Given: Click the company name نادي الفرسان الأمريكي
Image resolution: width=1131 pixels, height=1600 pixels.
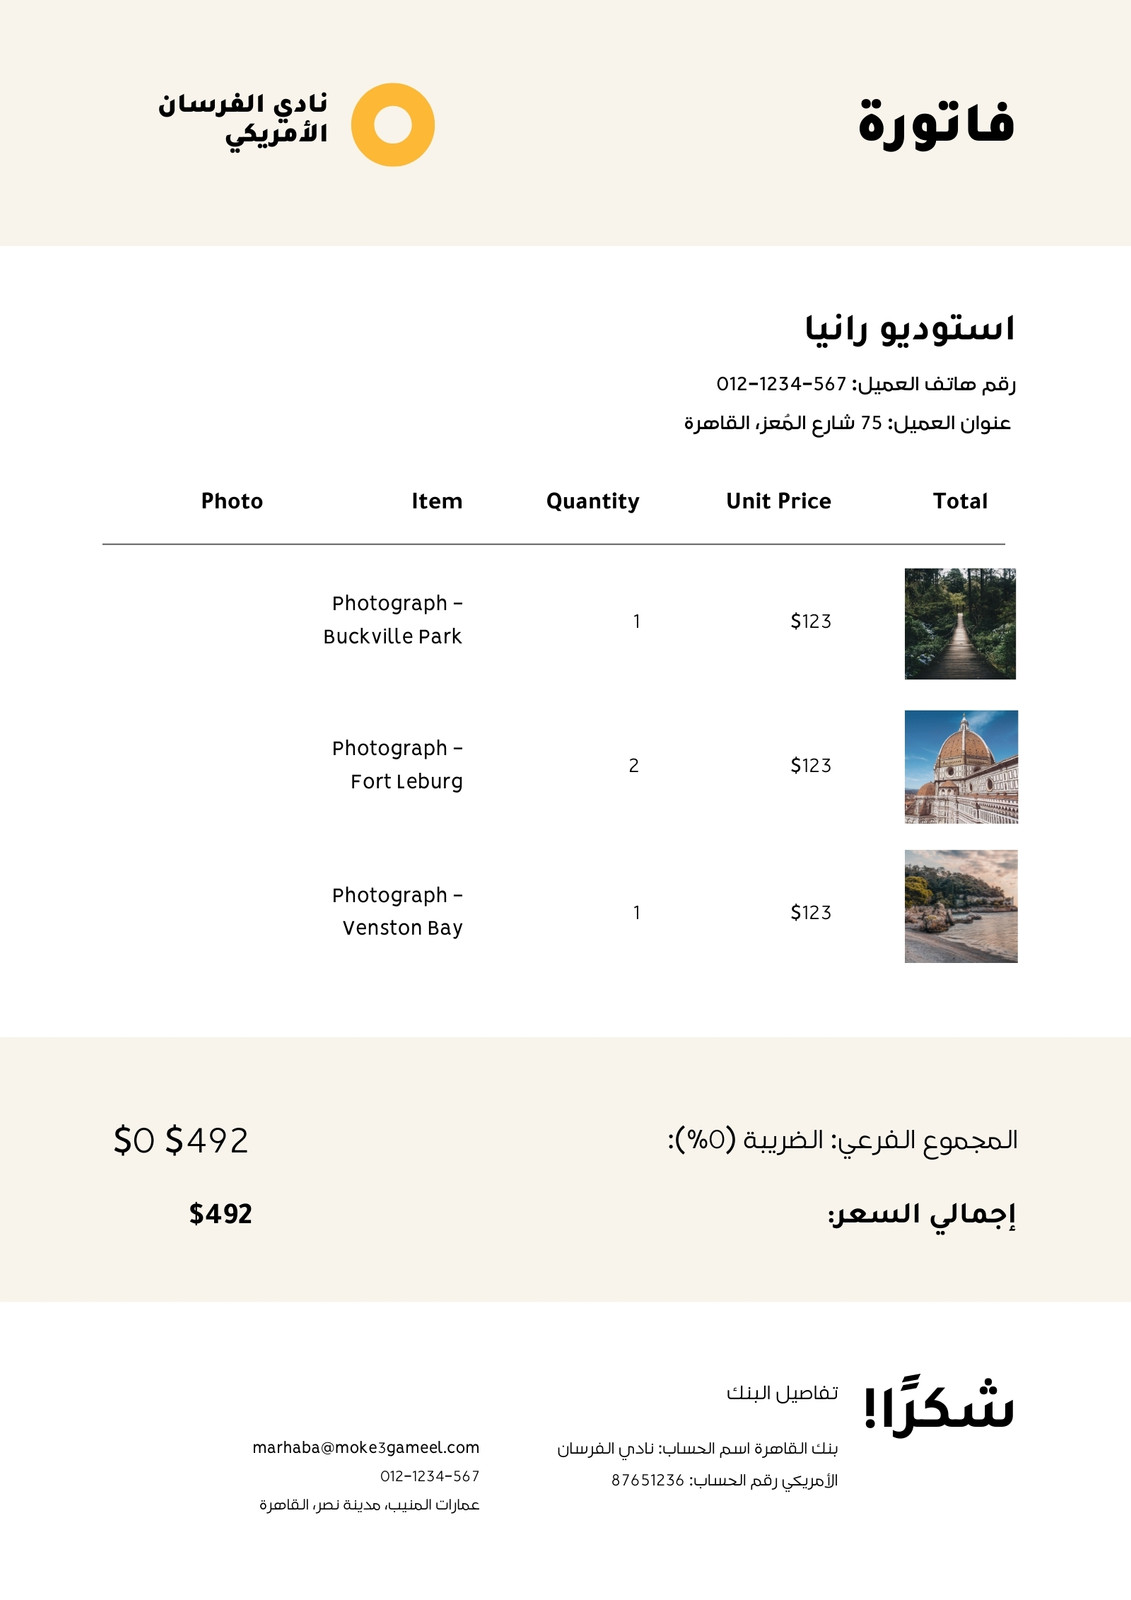Looking at the screenshot, I should [243, 119].
